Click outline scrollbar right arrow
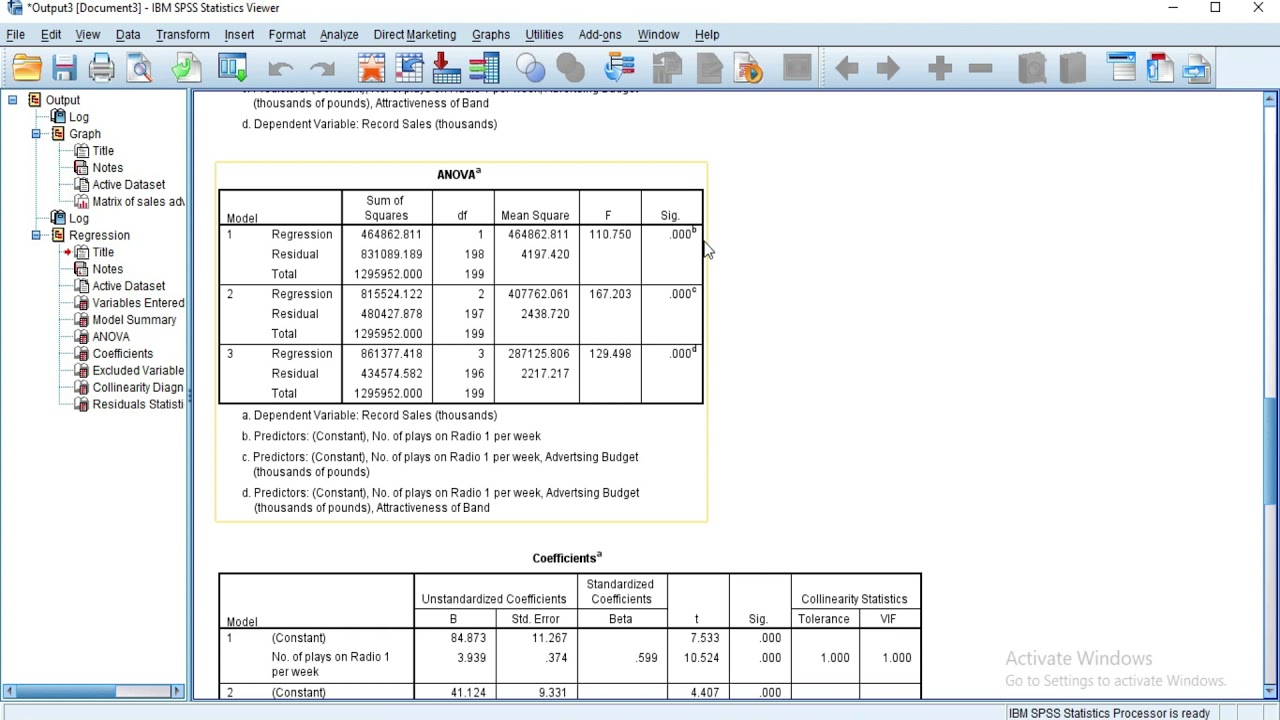 pos(178,691)
